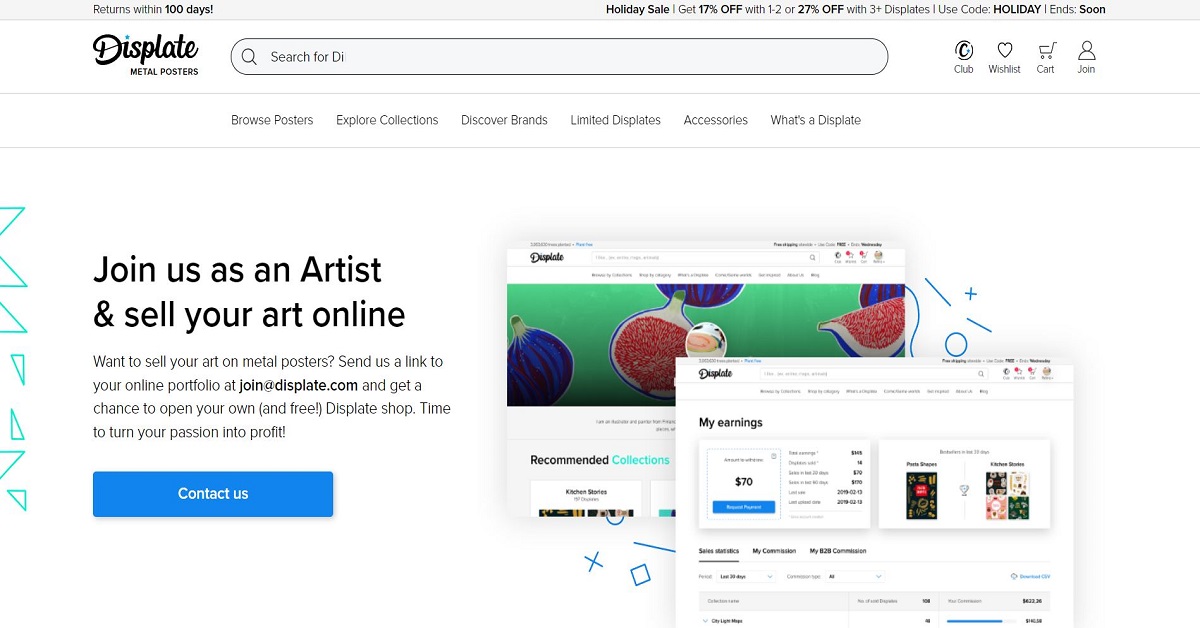1200x628 pixels.
Task: Open What's a Displate page
Action: coord(815,120)
